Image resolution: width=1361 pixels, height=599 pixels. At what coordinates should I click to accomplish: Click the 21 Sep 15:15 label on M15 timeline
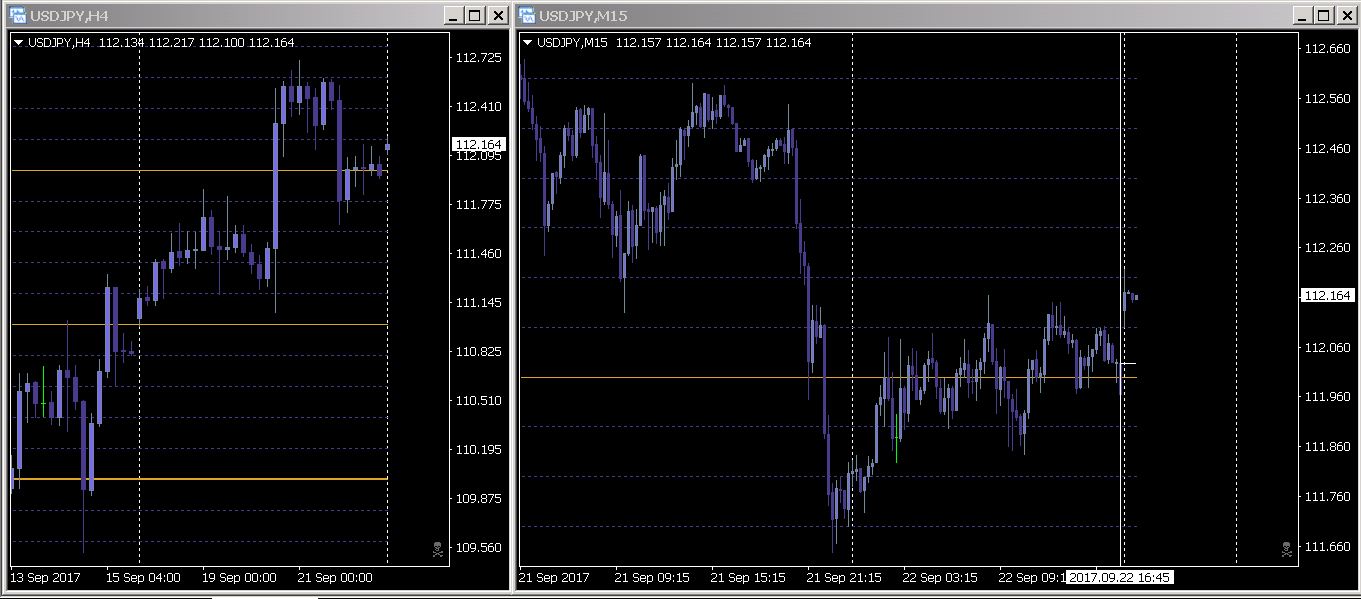pyautogui.click(x=748, y=577)
